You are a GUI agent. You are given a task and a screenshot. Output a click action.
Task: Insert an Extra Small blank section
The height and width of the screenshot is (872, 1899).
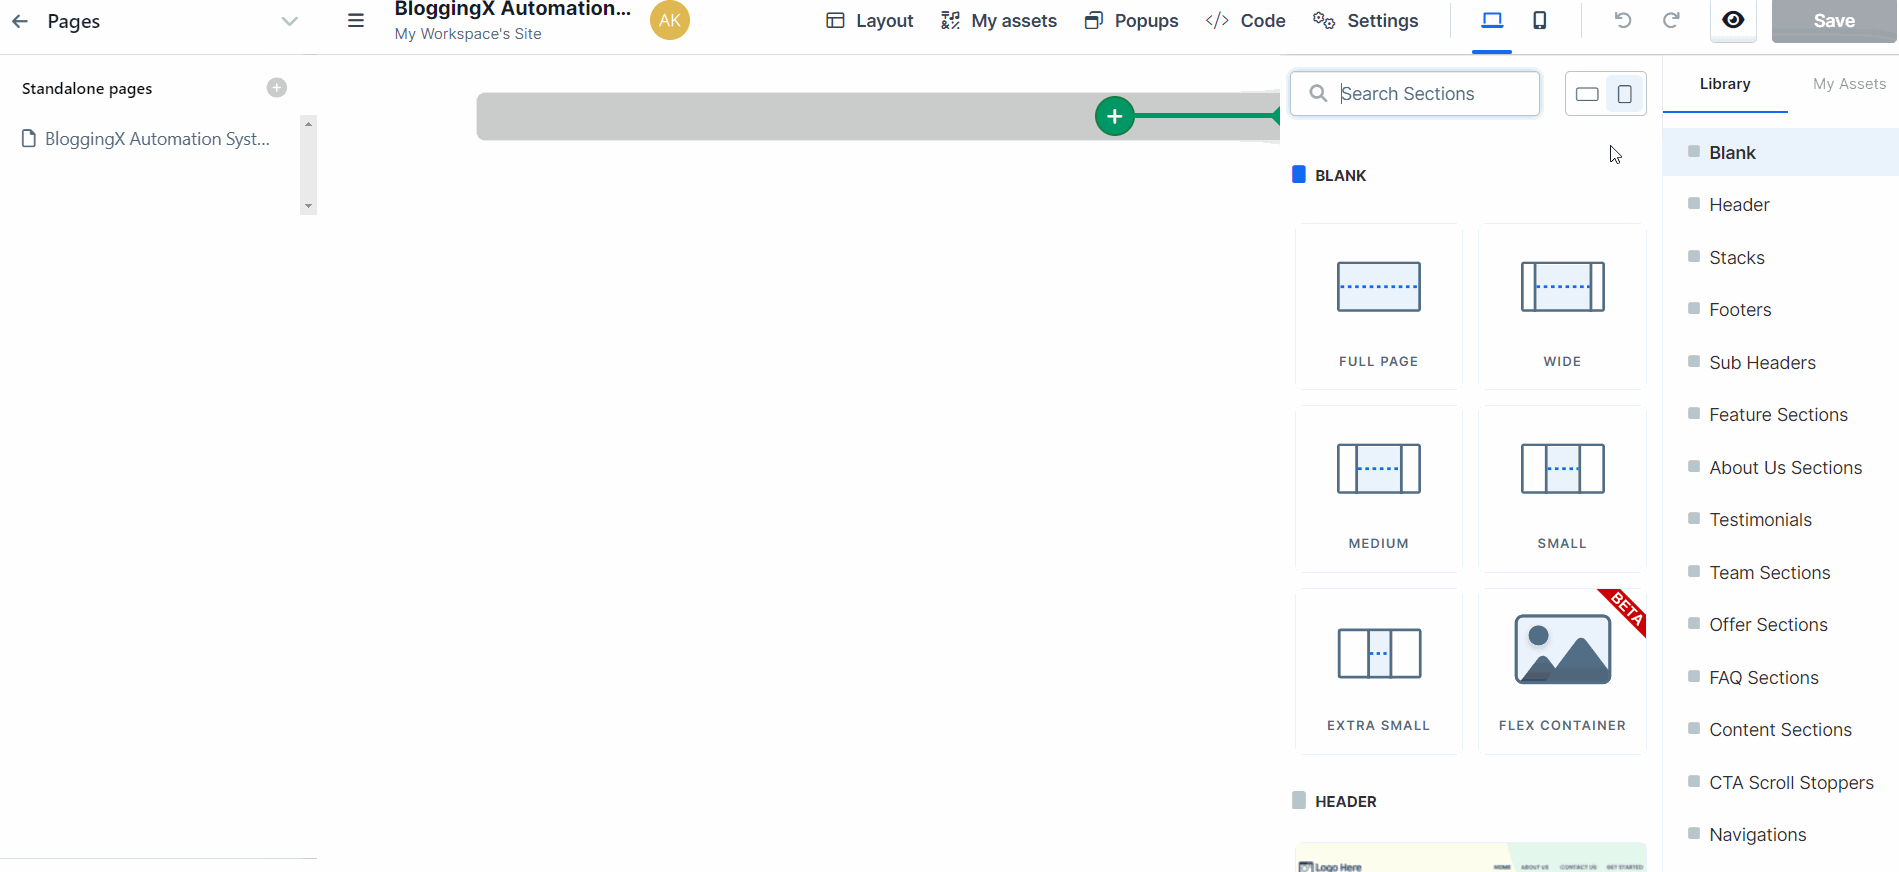[1379, 671]
